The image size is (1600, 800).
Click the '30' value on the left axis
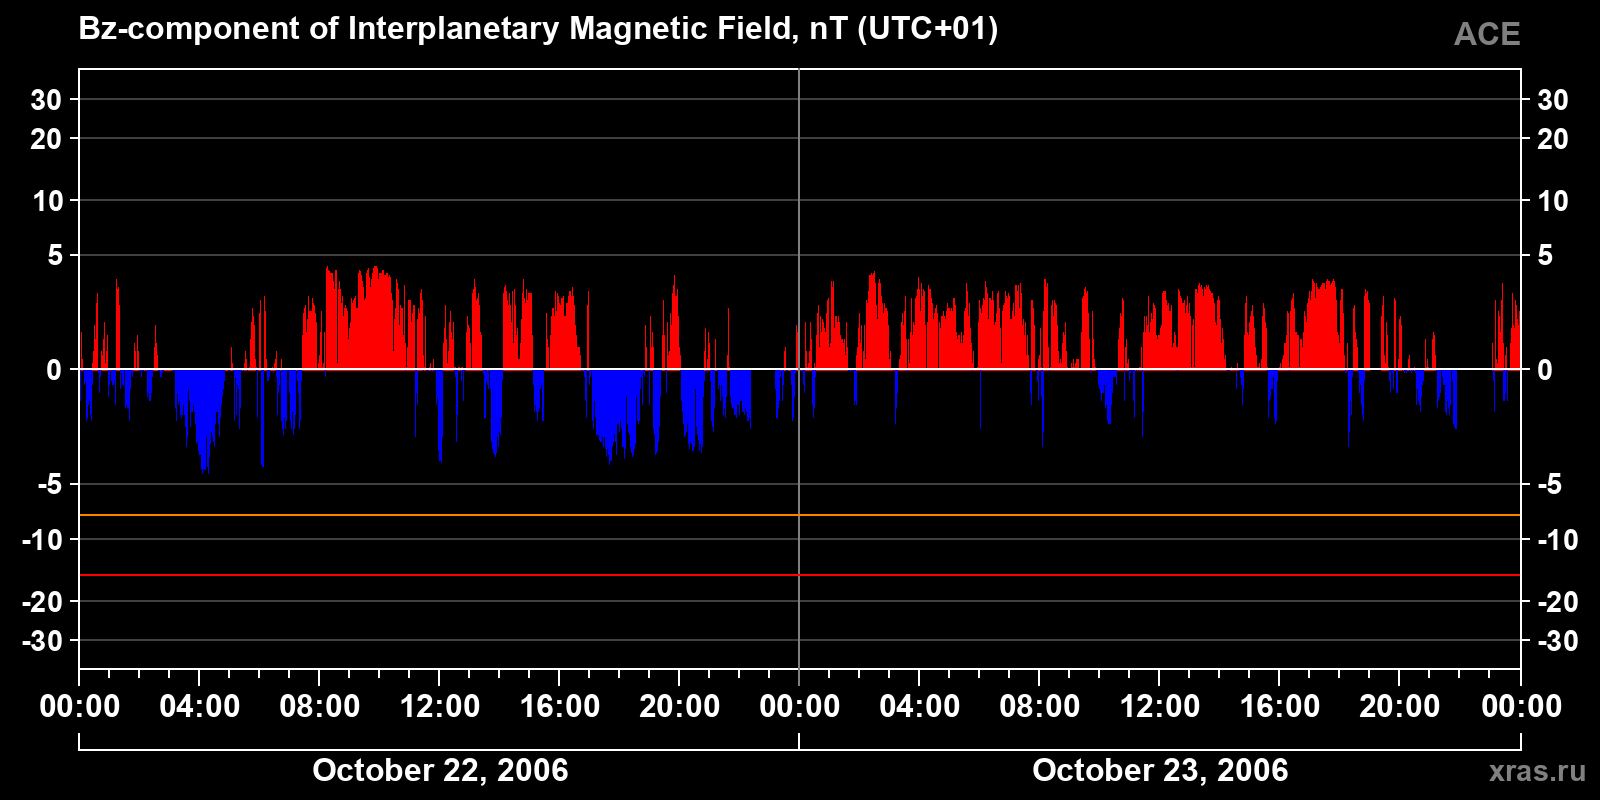[46, 100]
